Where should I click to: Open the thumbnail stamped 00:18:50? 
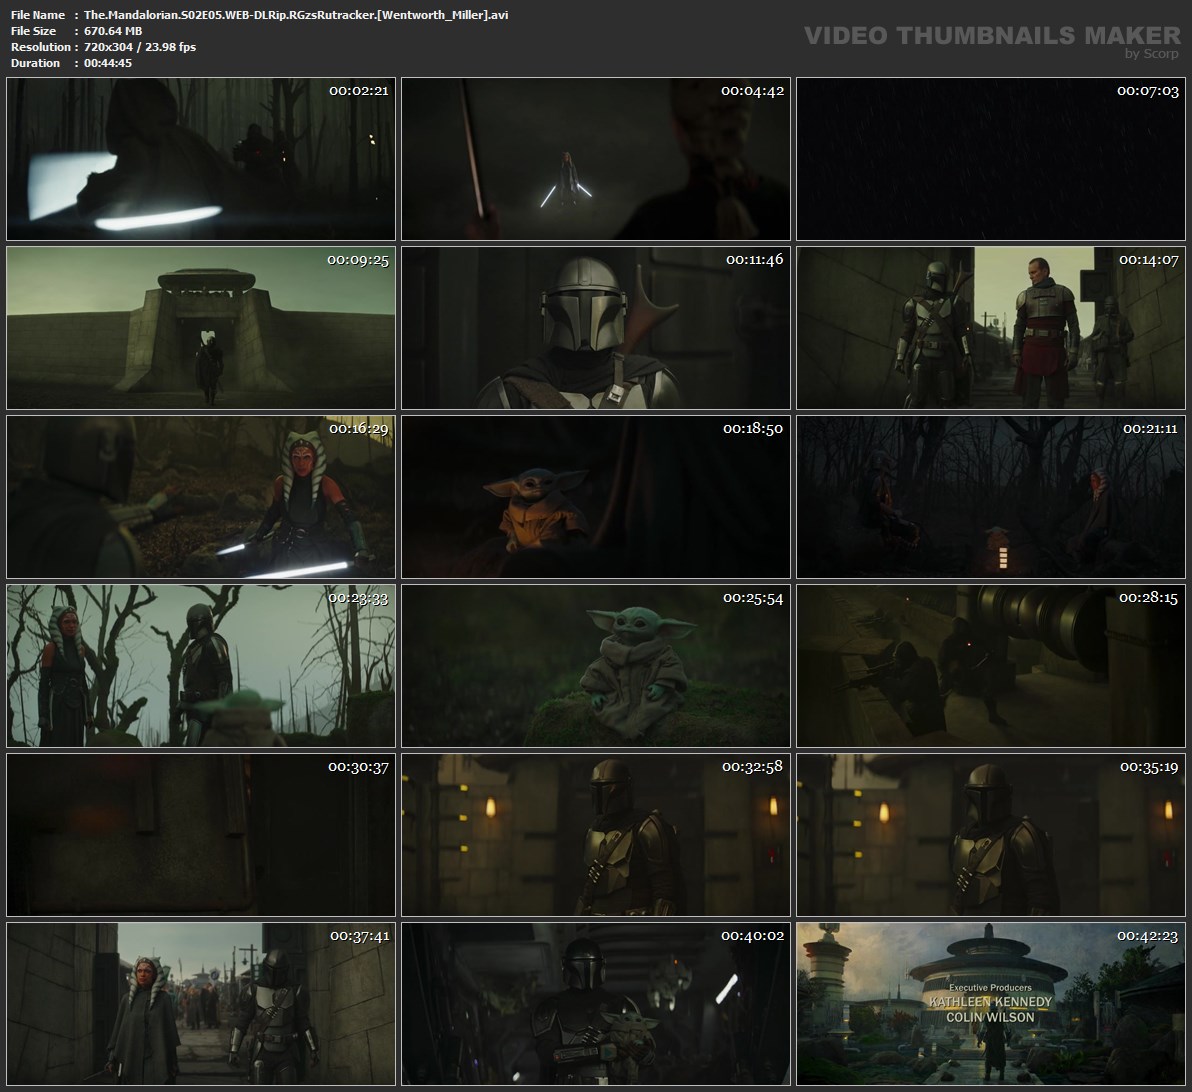coord(596,497)
